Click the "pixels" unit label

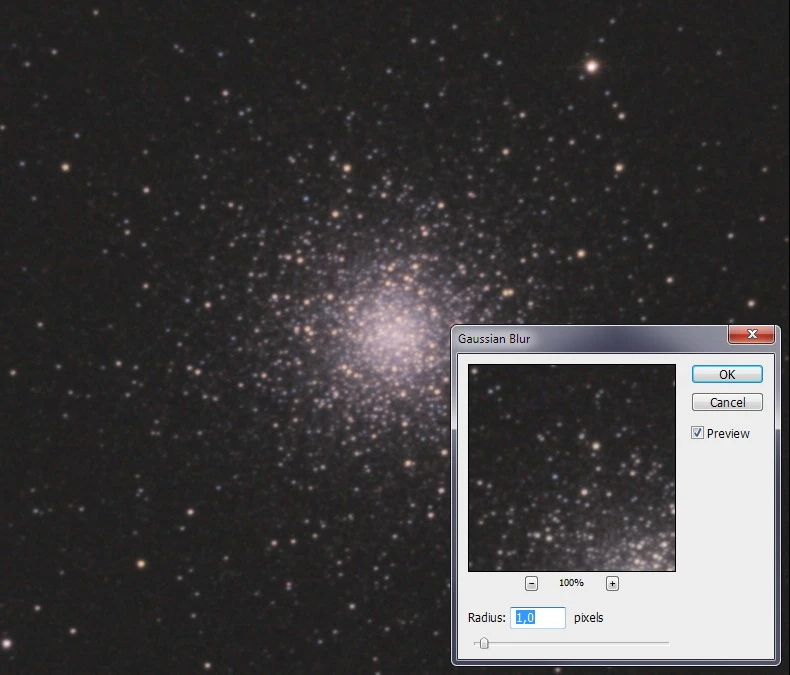point(588,618)
